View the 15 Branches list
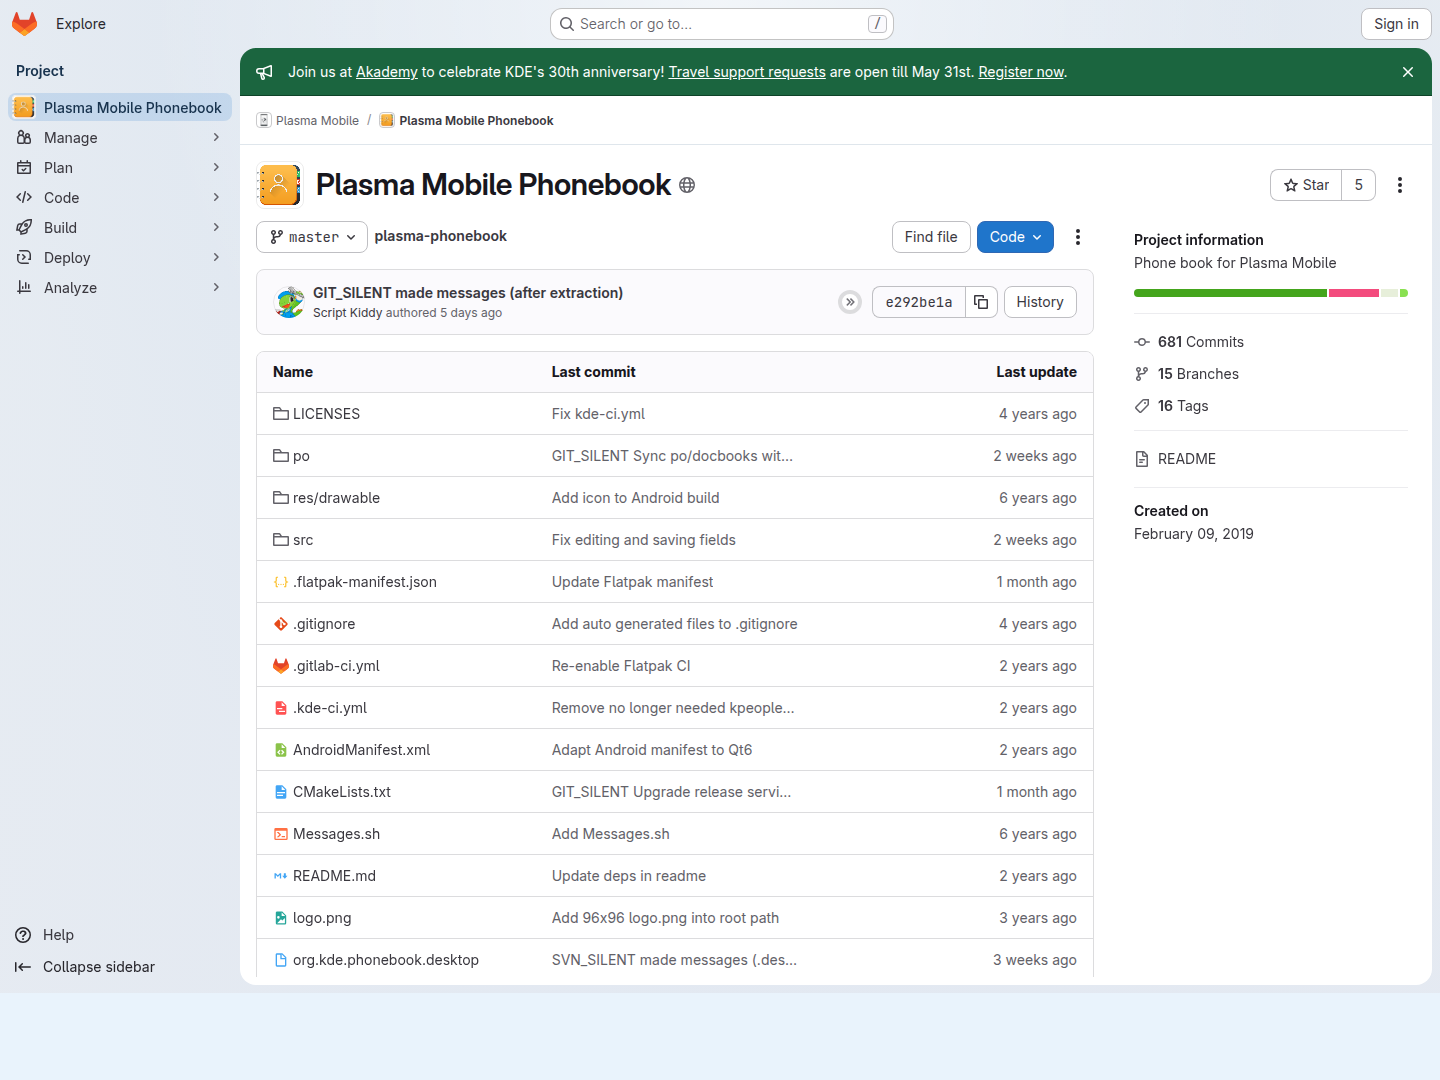The image size is (1440, 1080). click(1198, 374)
